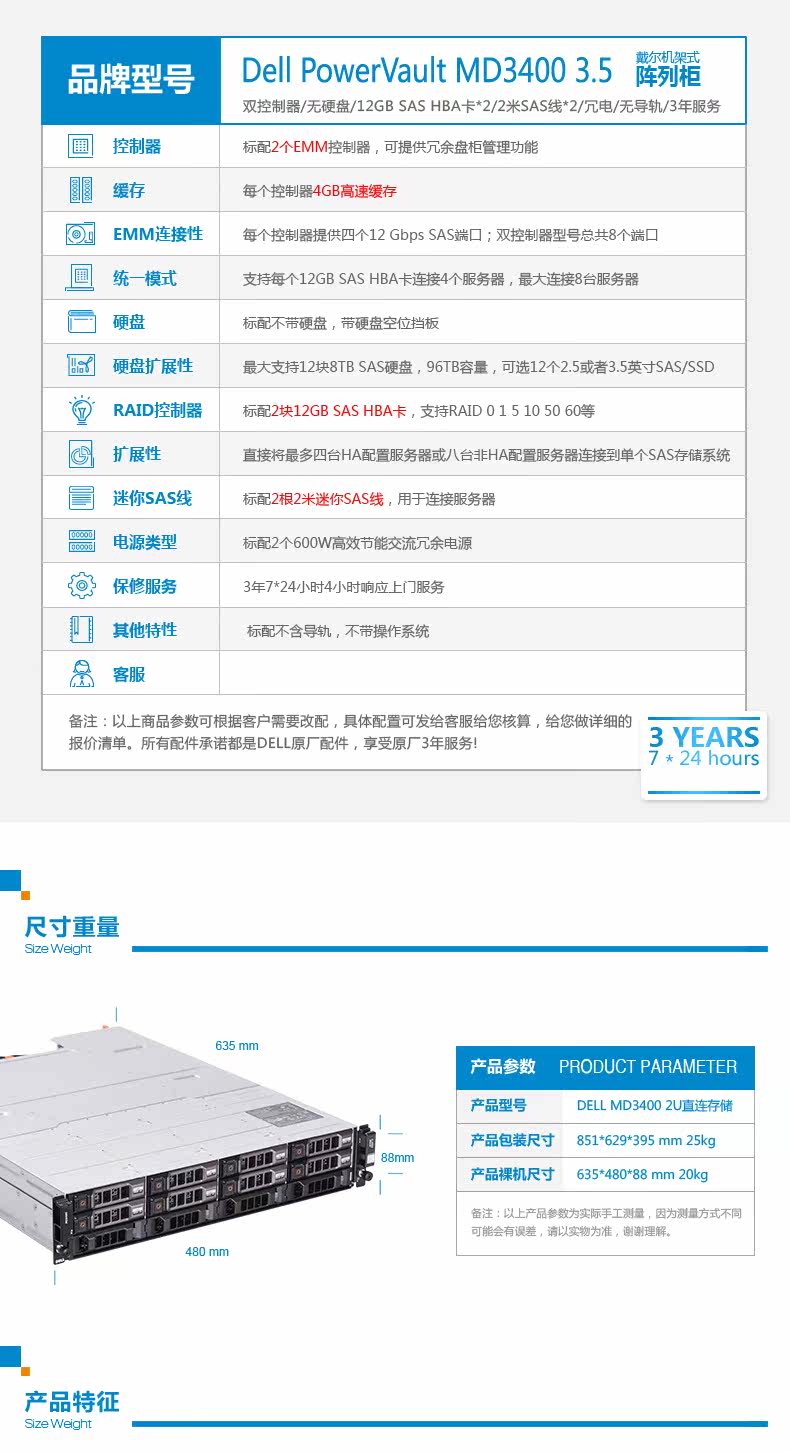Click the 控制器 row icon

click(81, 146)
